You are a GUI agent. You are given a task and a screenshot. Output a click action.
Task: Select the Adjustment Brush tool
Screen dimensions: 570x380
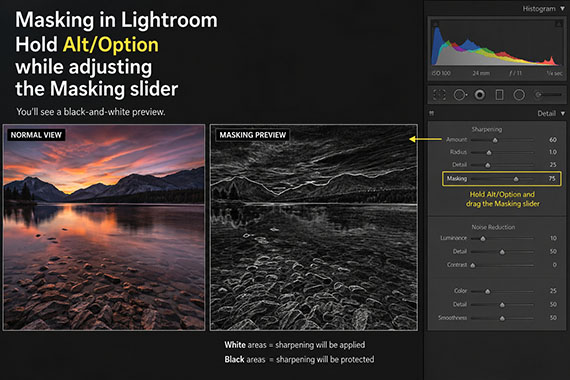coord(548,95)
